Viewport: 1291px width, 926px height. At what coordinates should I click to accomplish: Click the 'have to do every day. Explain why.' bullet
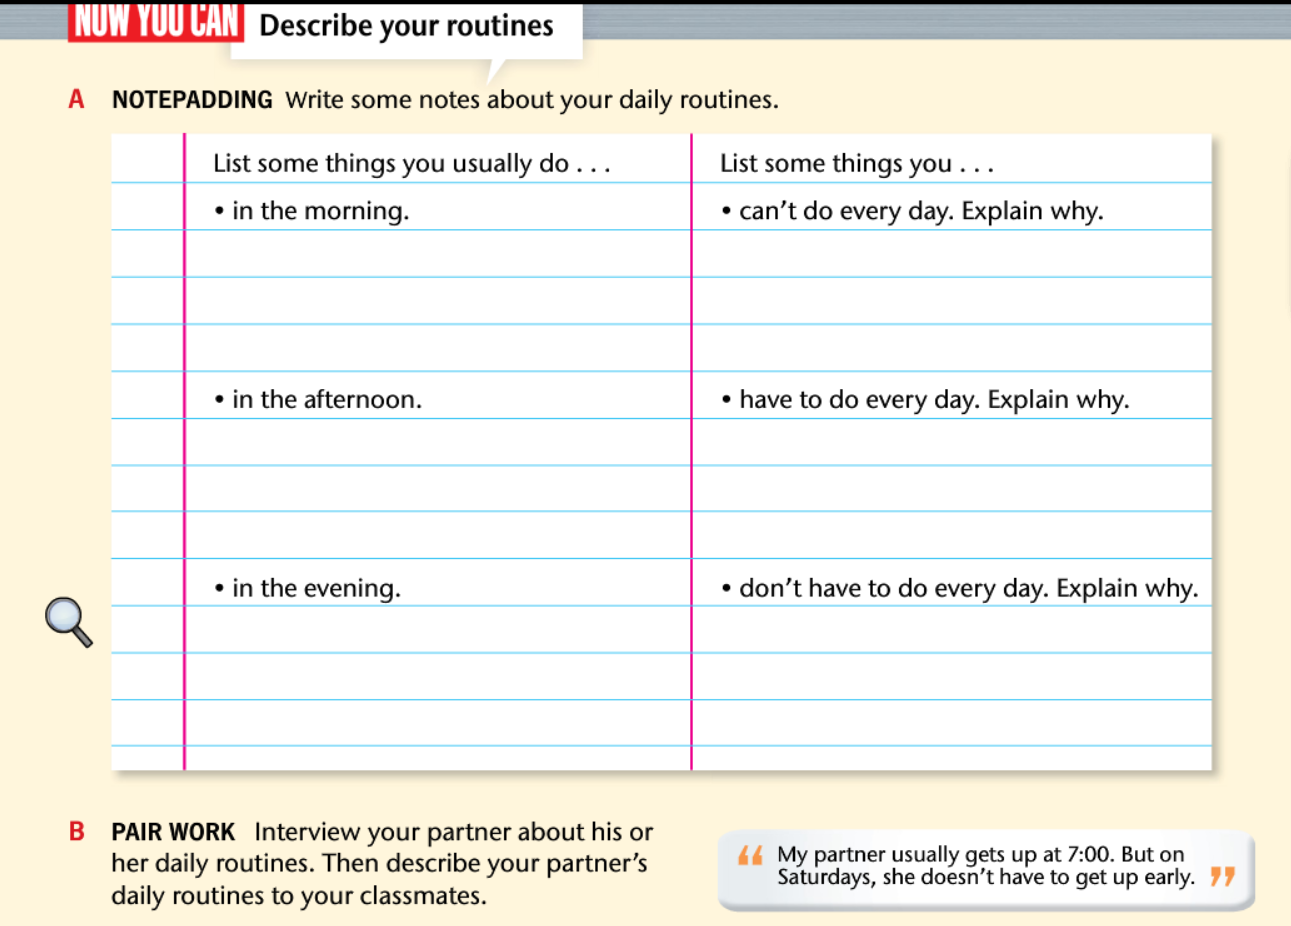[926, 400]
